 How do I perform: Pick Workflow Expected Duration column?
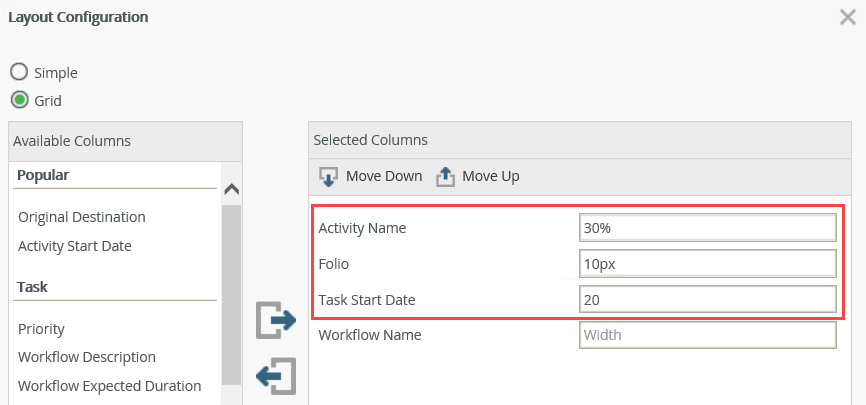pyautogui.click(x=110, y=386)
